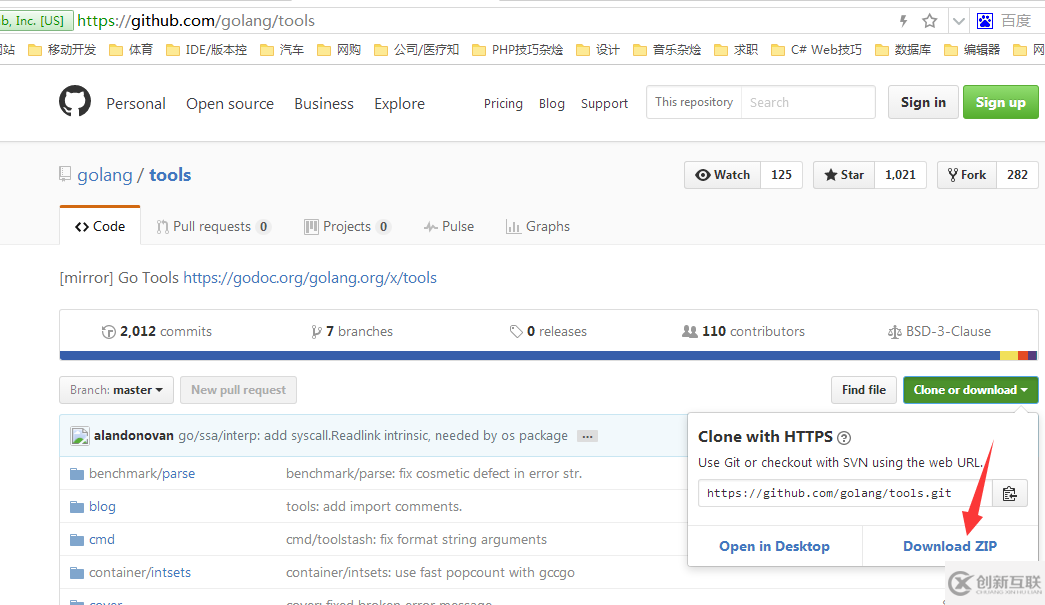Open the 求职 bookmark folder

coord(736,50)
